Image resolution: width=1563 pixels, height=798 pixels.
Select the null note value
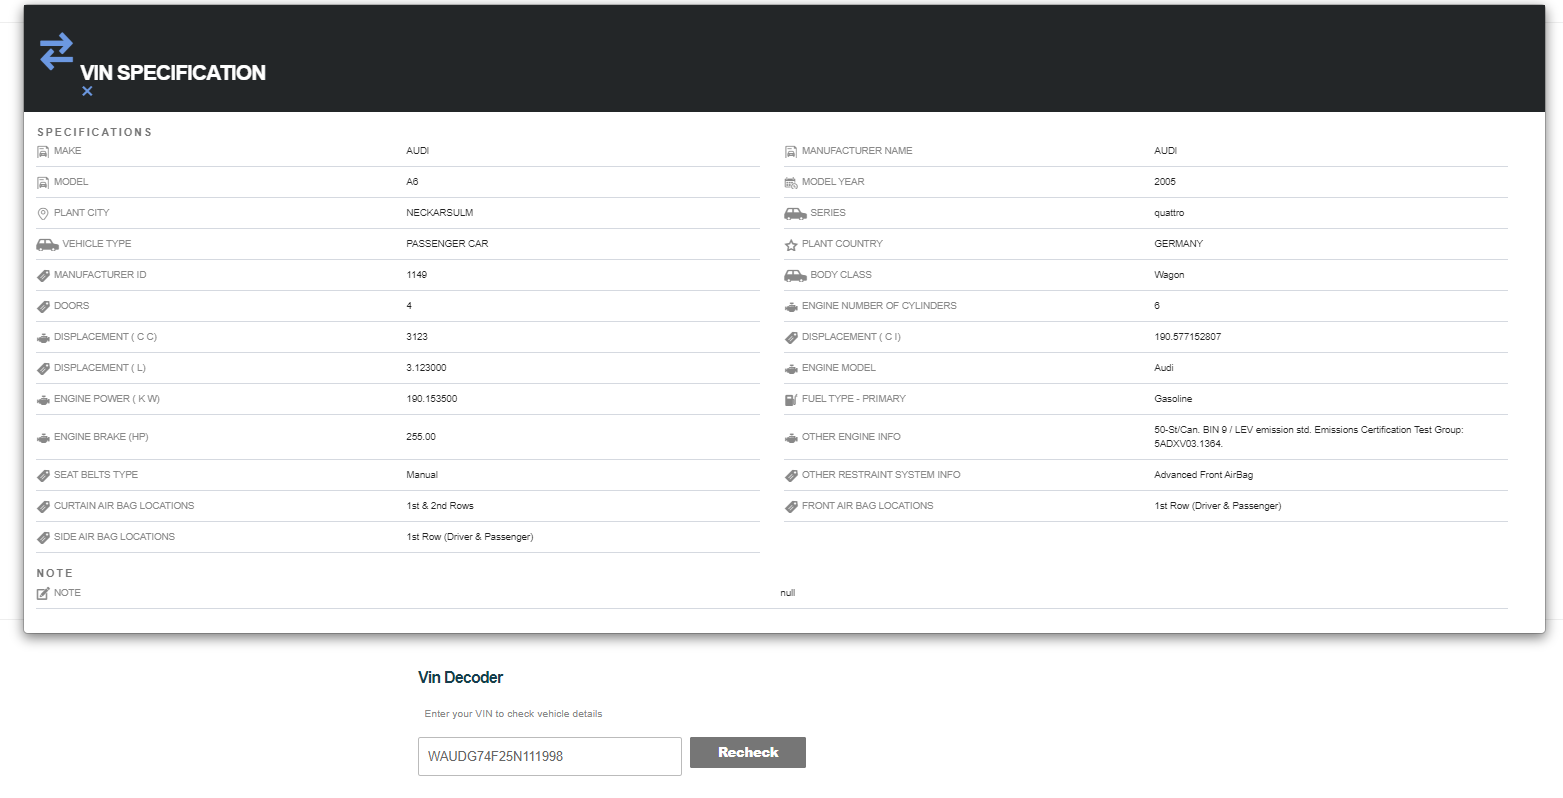pyautogui.click(x=788, y=593)
